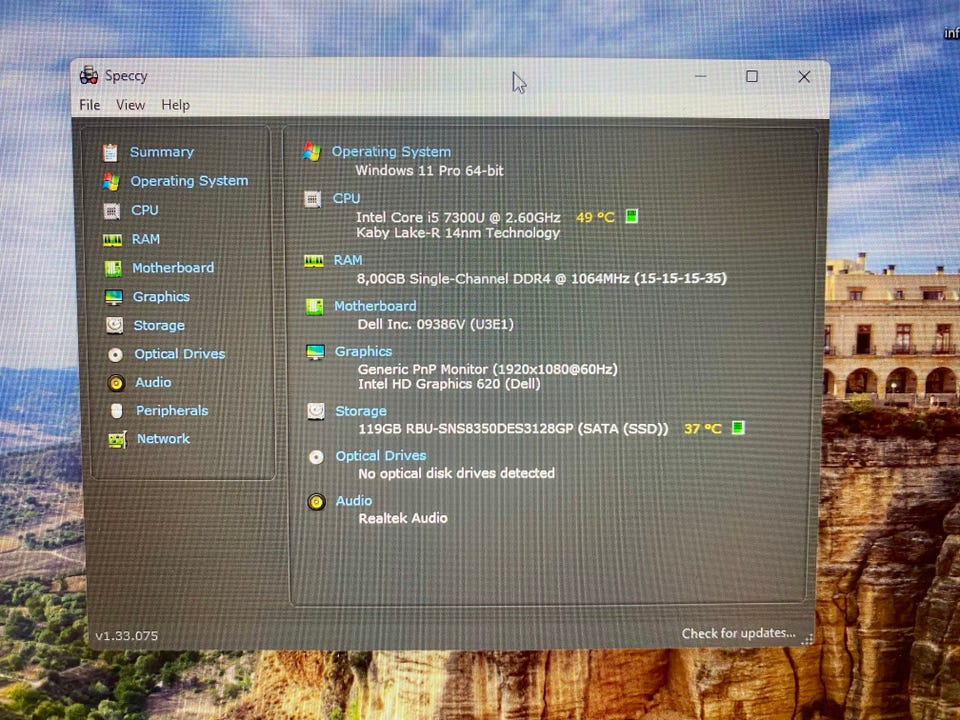960x720 pixels.
Task: Select Optical Drives in the sidebar
Action: click(x=180, y=354)
